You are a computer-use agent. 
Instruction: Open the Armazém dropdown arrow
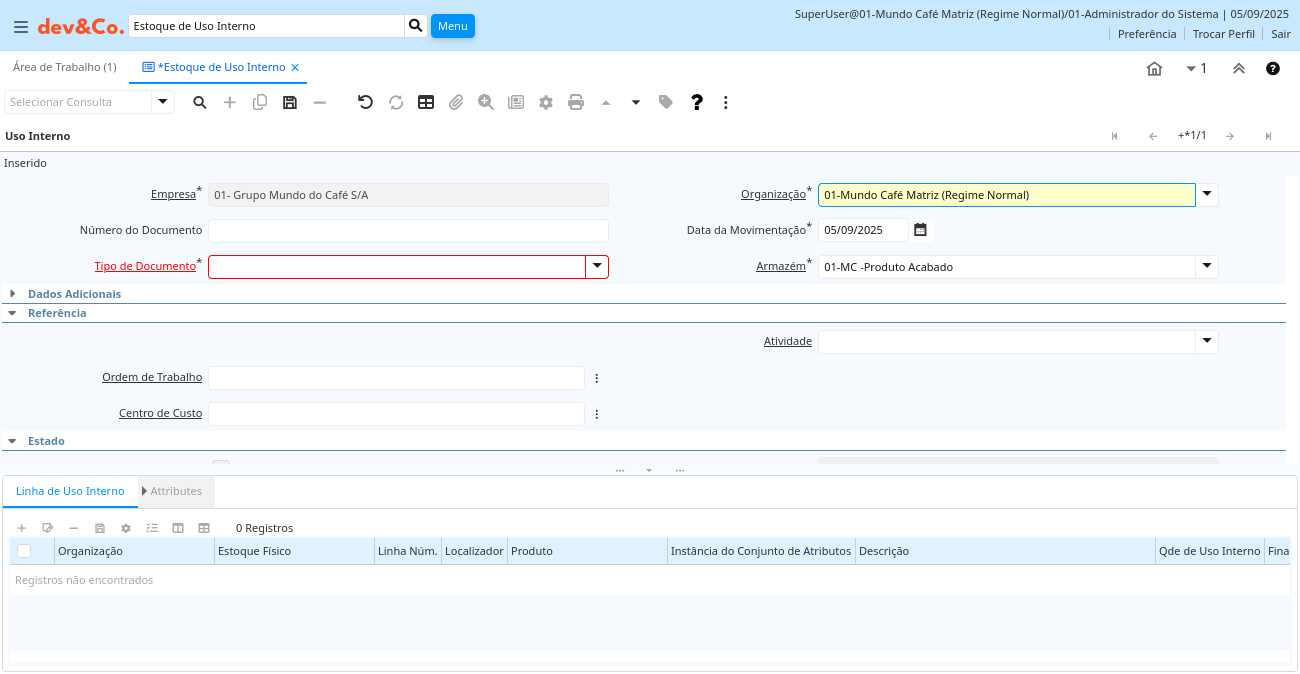pos(1207,266)
